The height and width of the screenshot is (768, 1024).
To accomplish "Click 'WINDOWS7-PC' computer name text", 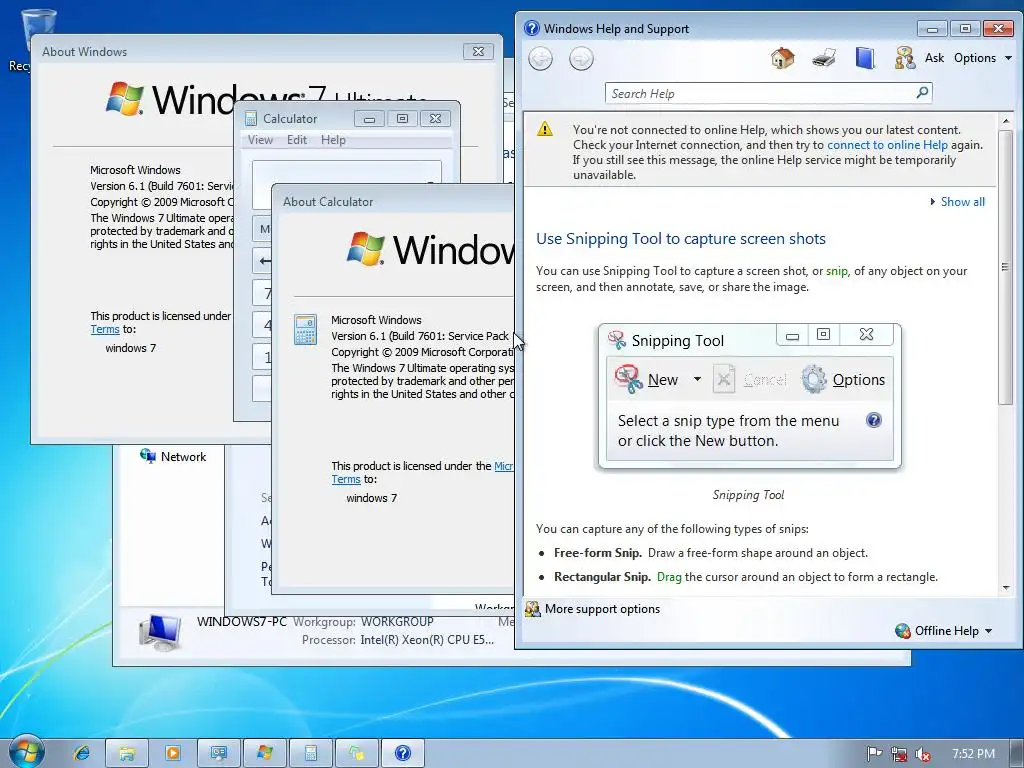I will click(242, 622).
